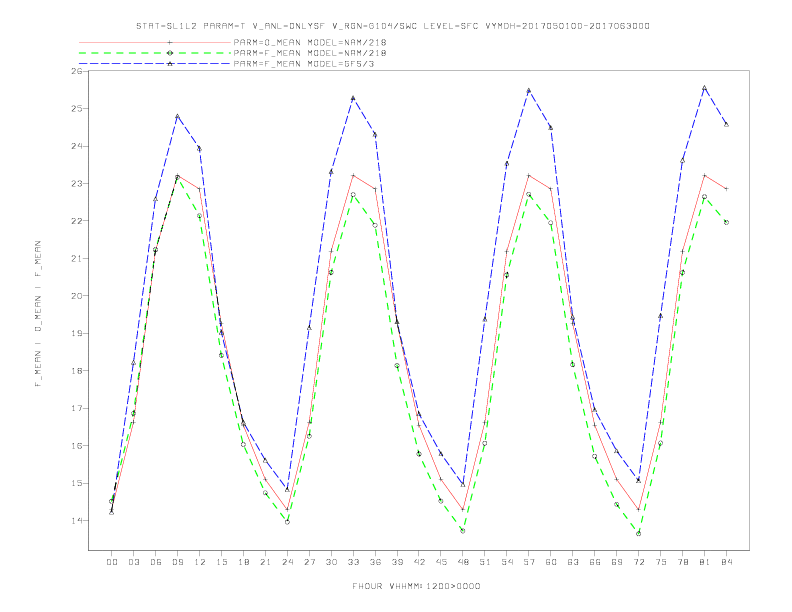Click the x-axis label FHOUR VHHMM: 1200>0000

click(416, 586)
